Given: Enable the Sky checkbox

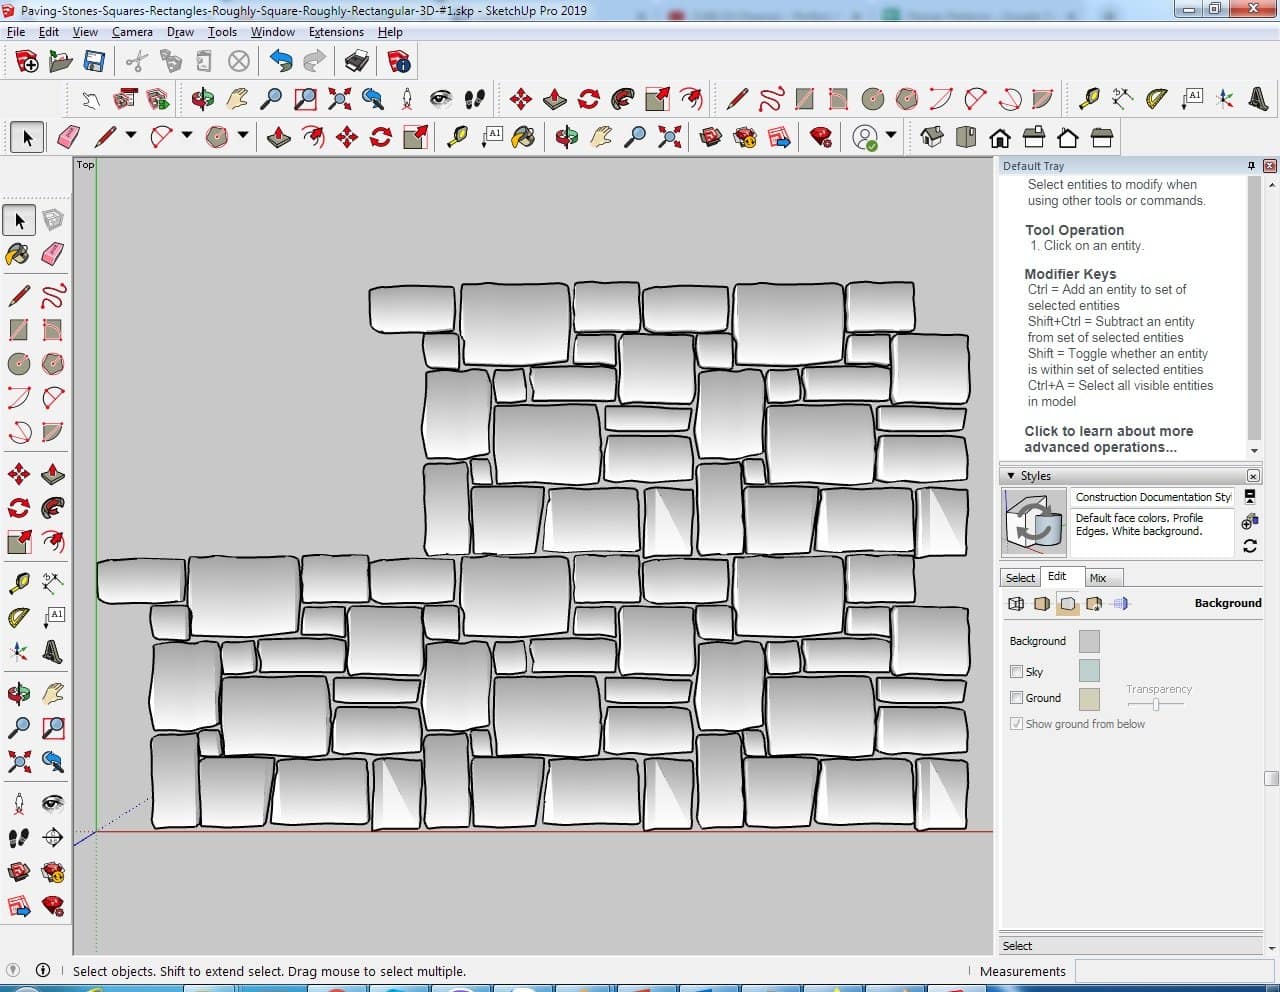Looking at the screenshot, I should tap(1016, 672).
